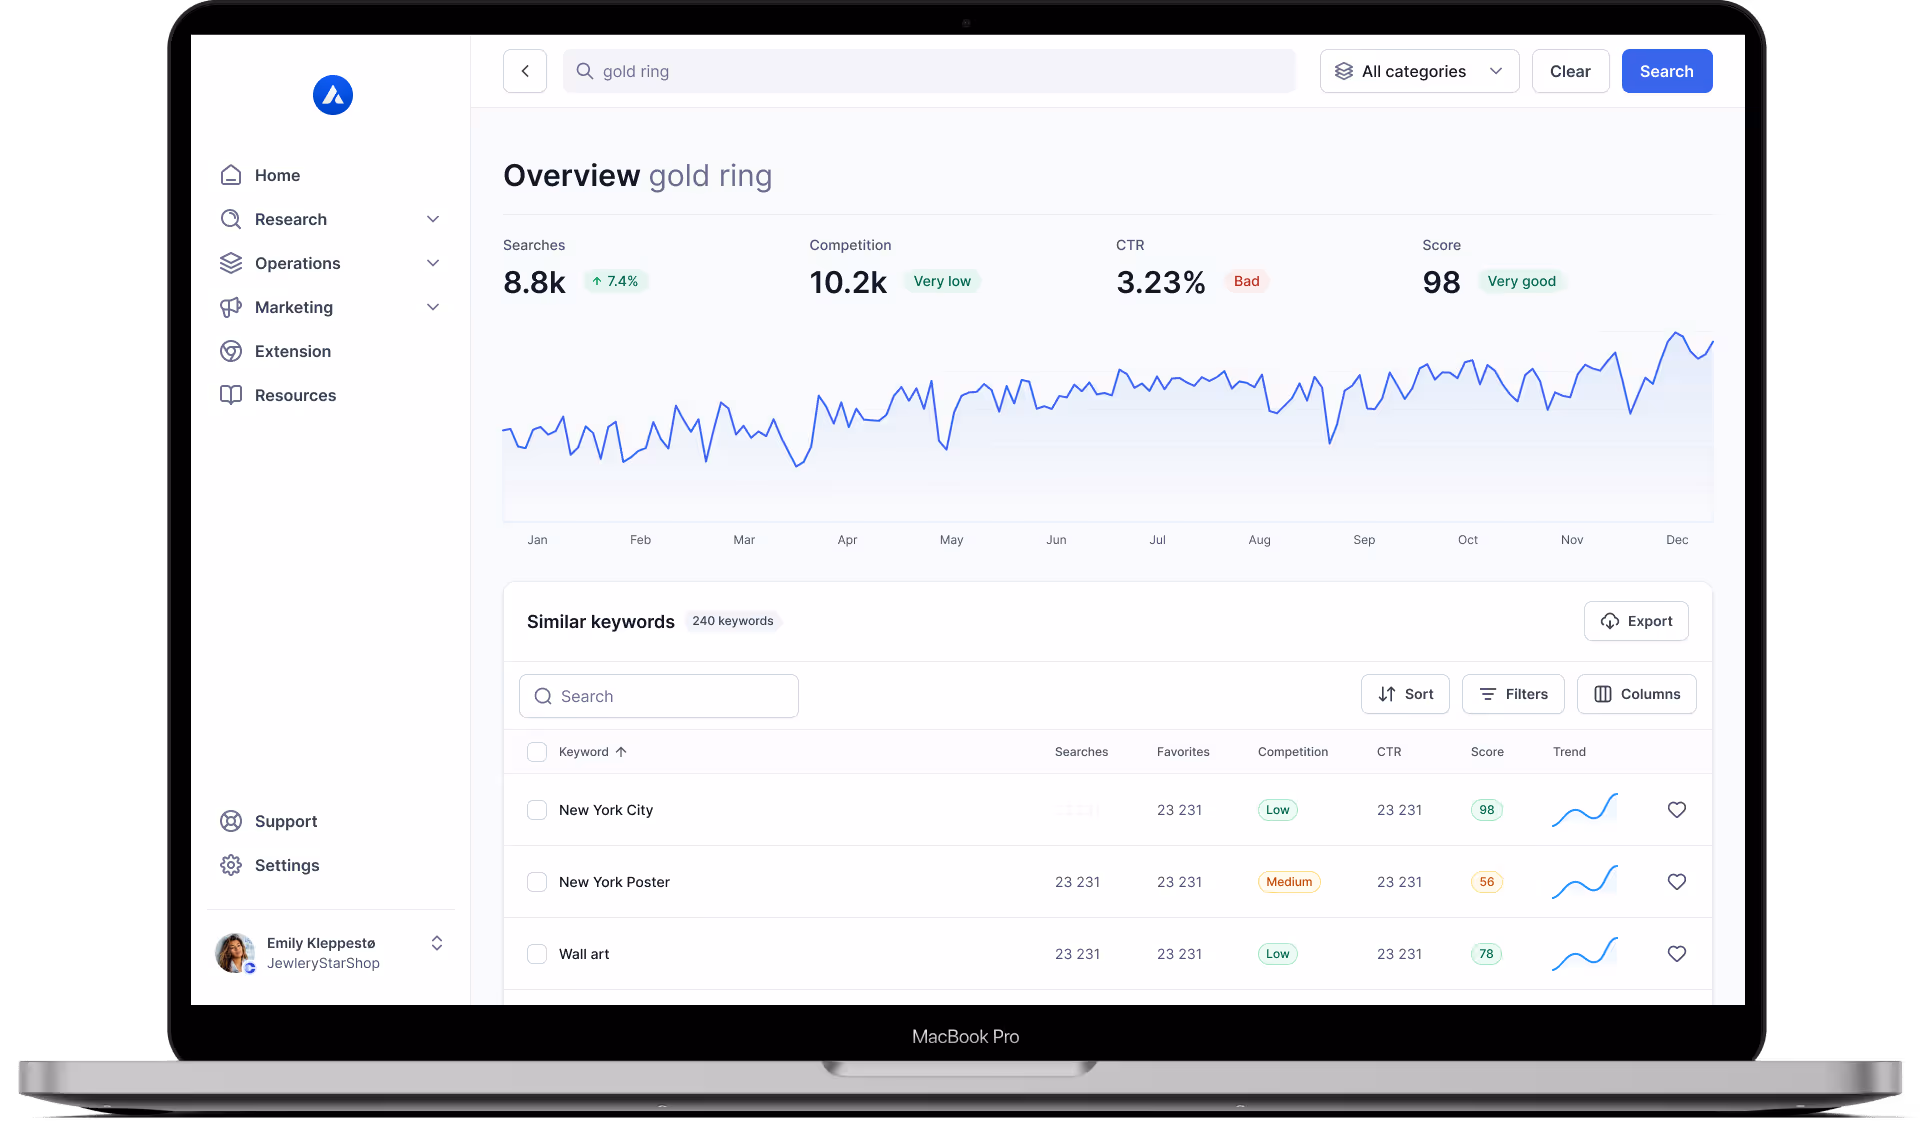
Task: Expand the Operations submenu chevron
Action: pyautogui.click(x=433, y=263)
